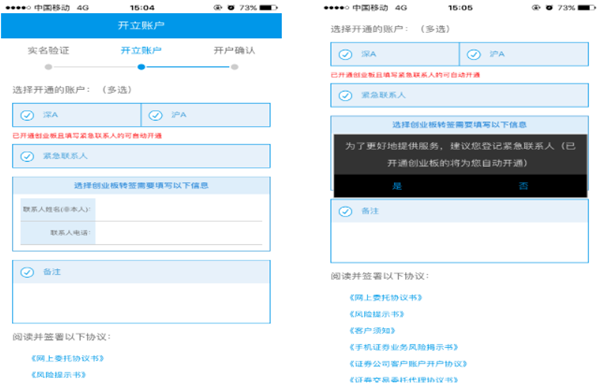The width and height of the screenshot is (600, 389).
Task: Click the 联系人电话 input field
Action: 179,233
